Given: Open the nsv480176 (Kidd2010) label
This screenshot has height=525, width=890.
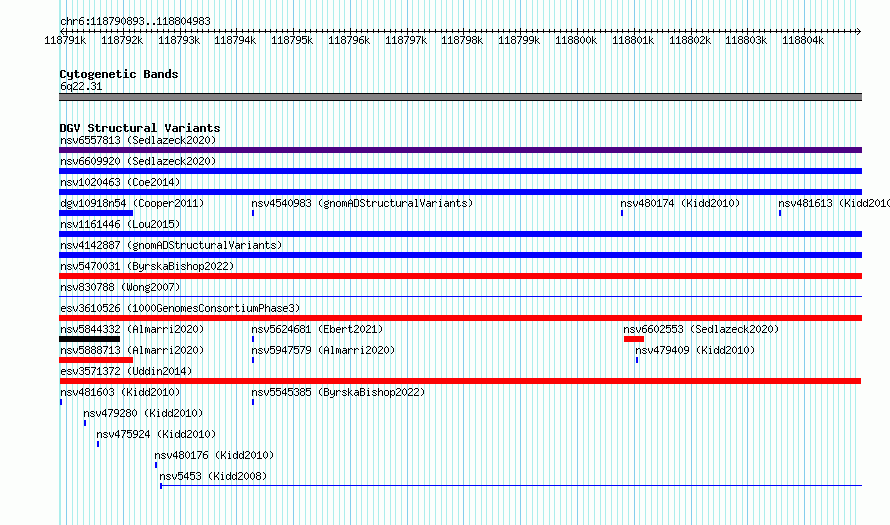Looking at the screenshot, I should (214, 455).
